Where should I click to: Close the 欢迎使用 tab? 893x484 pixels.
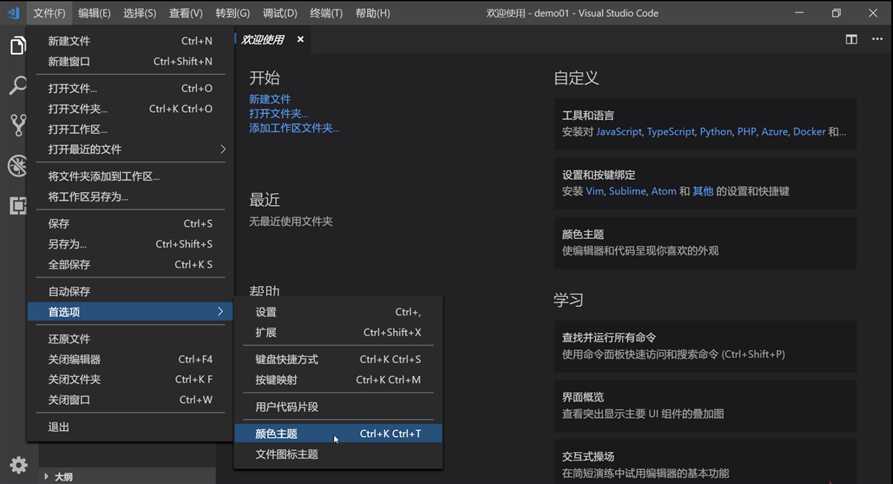(300, 39)
